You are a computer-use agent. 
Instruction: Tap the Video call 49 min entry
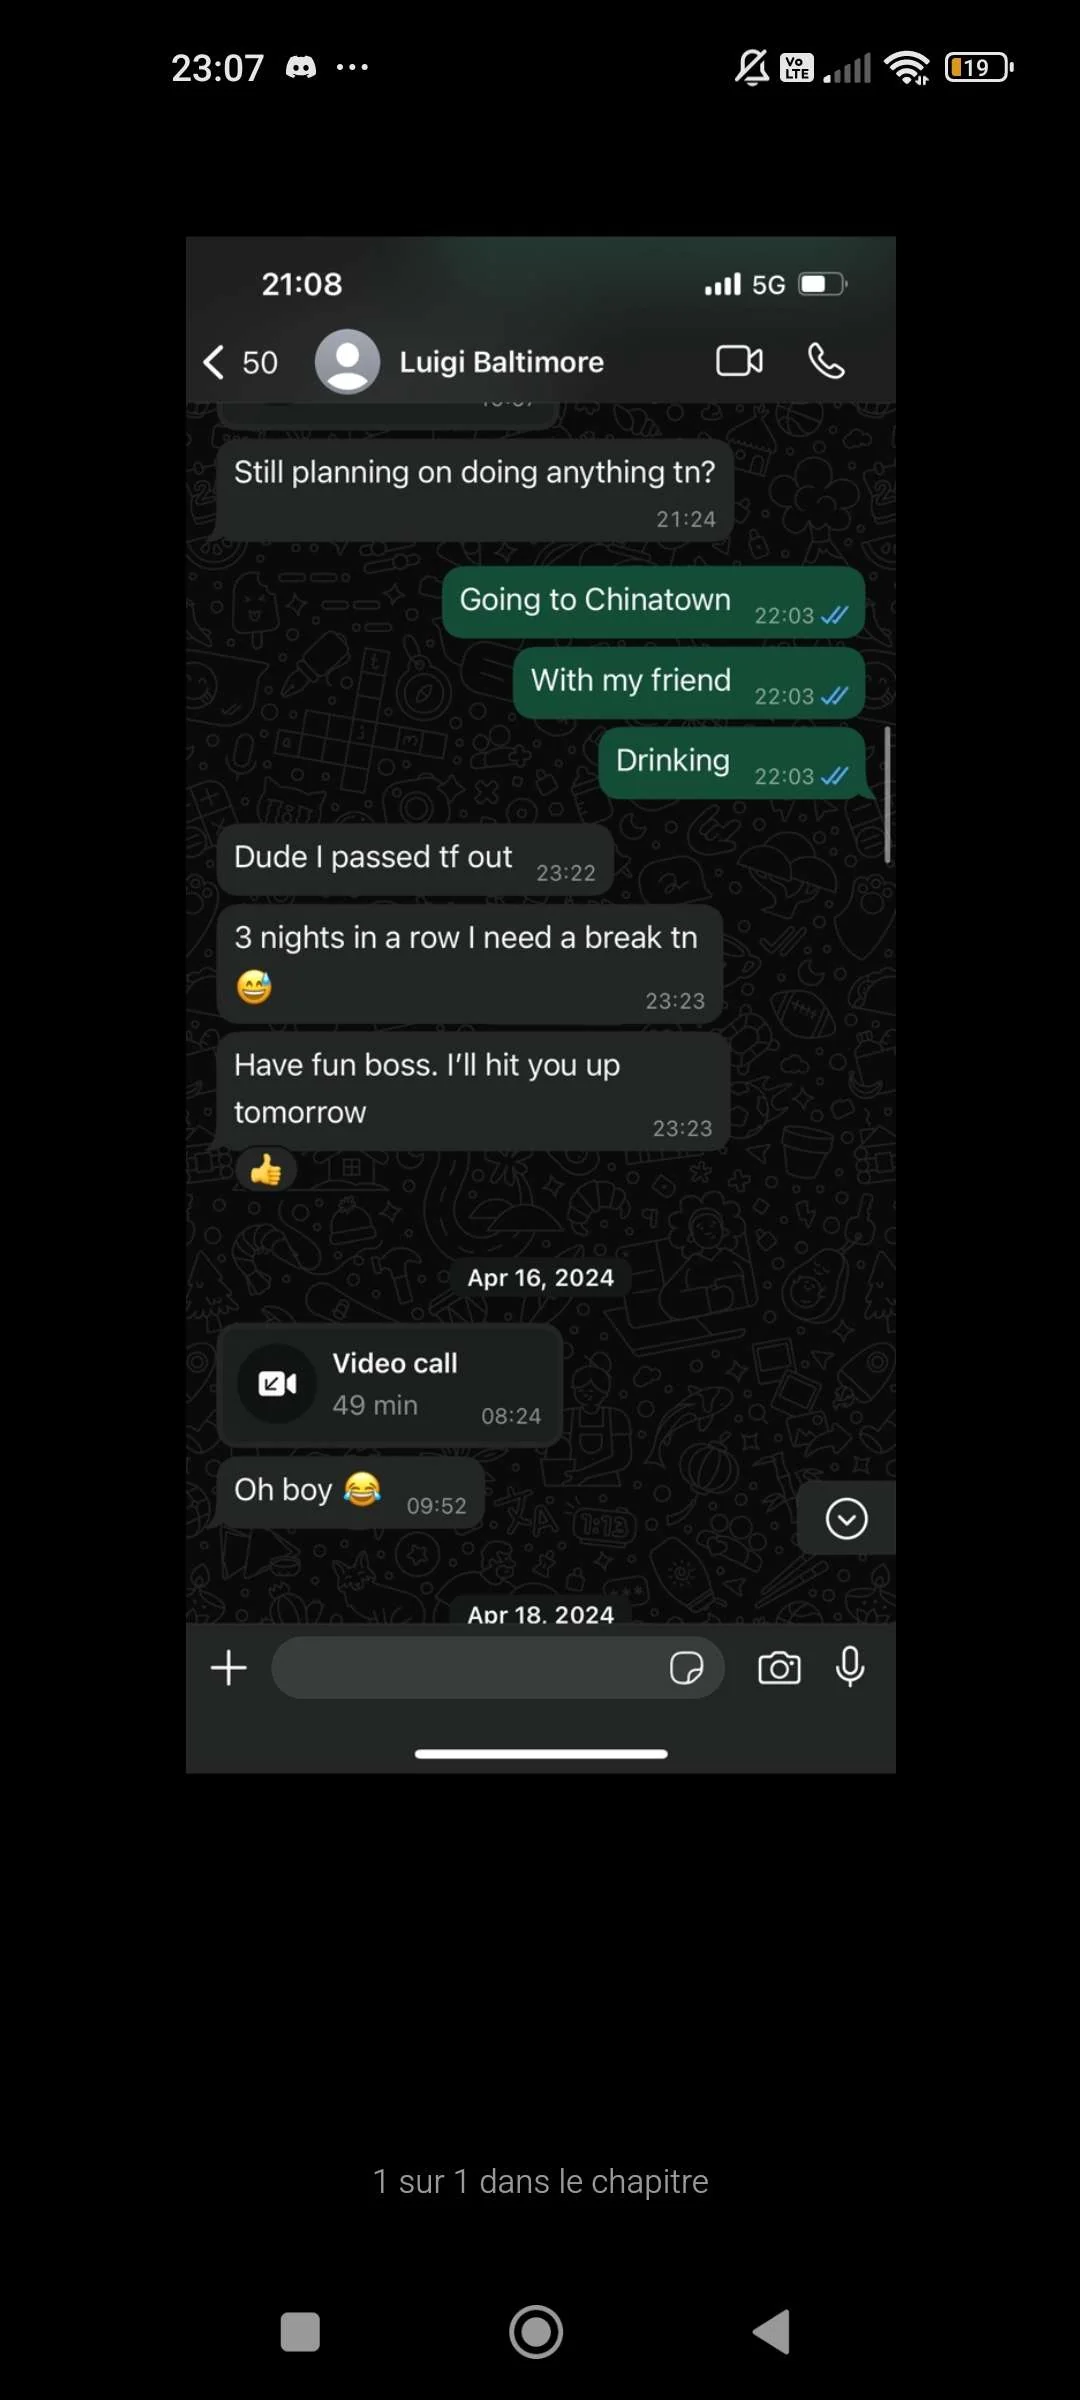[x=390, y=1385]
